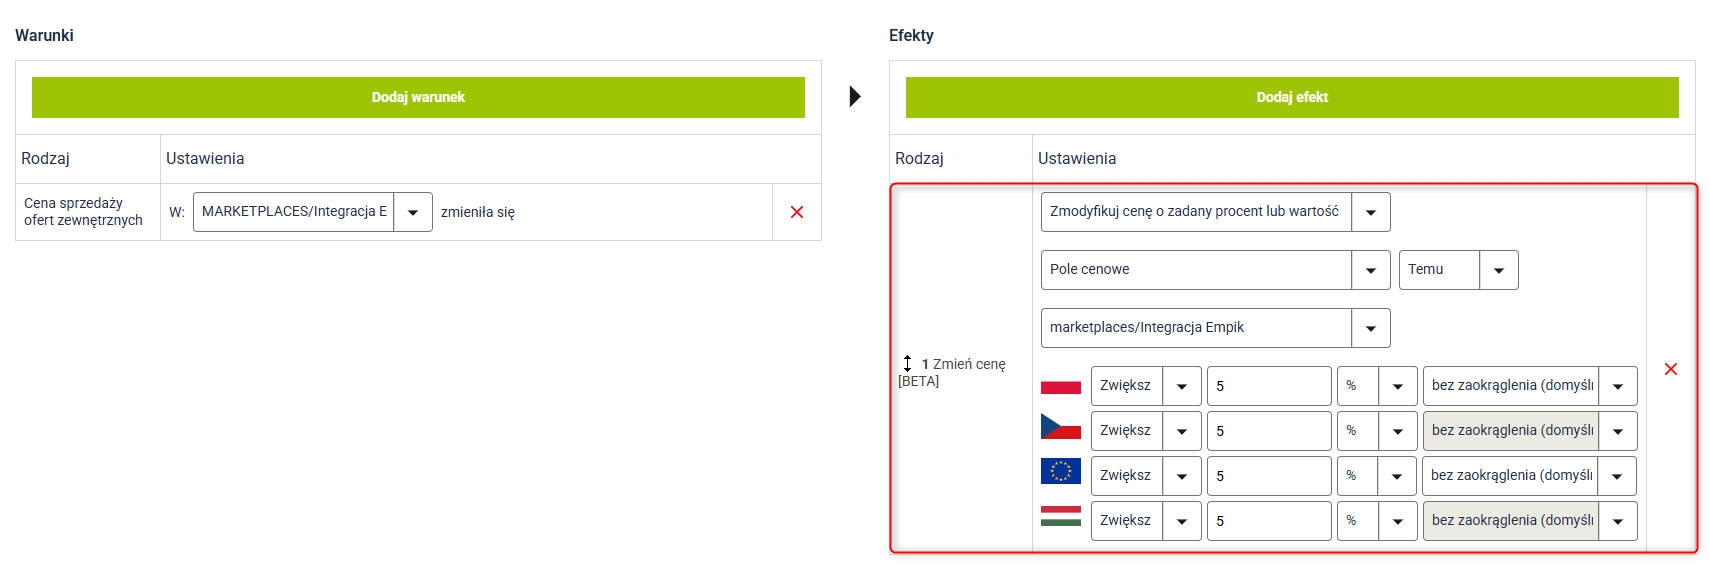Open the Zwiększ dropdown in the Polish row
Viewport: 1710px width, 569px height.
click(x=1181, y=386)
